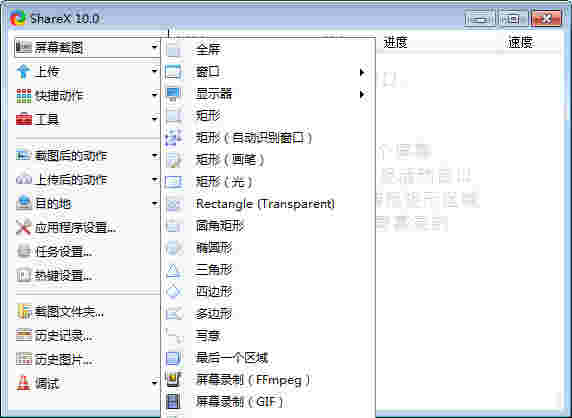The height and width of the screenshot is (418, 572).
Task: Expand the 上传 menu arrow
Action: [155, 71]
